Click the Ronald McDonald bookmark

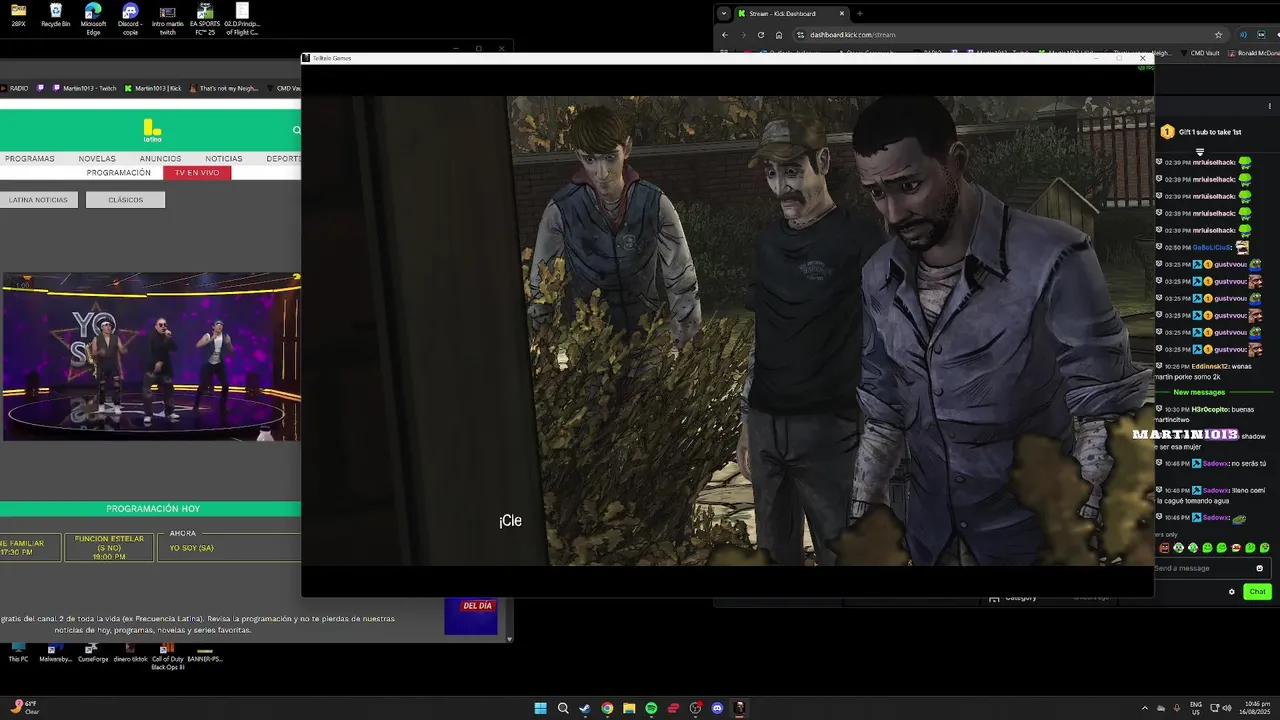(1255, 53)
